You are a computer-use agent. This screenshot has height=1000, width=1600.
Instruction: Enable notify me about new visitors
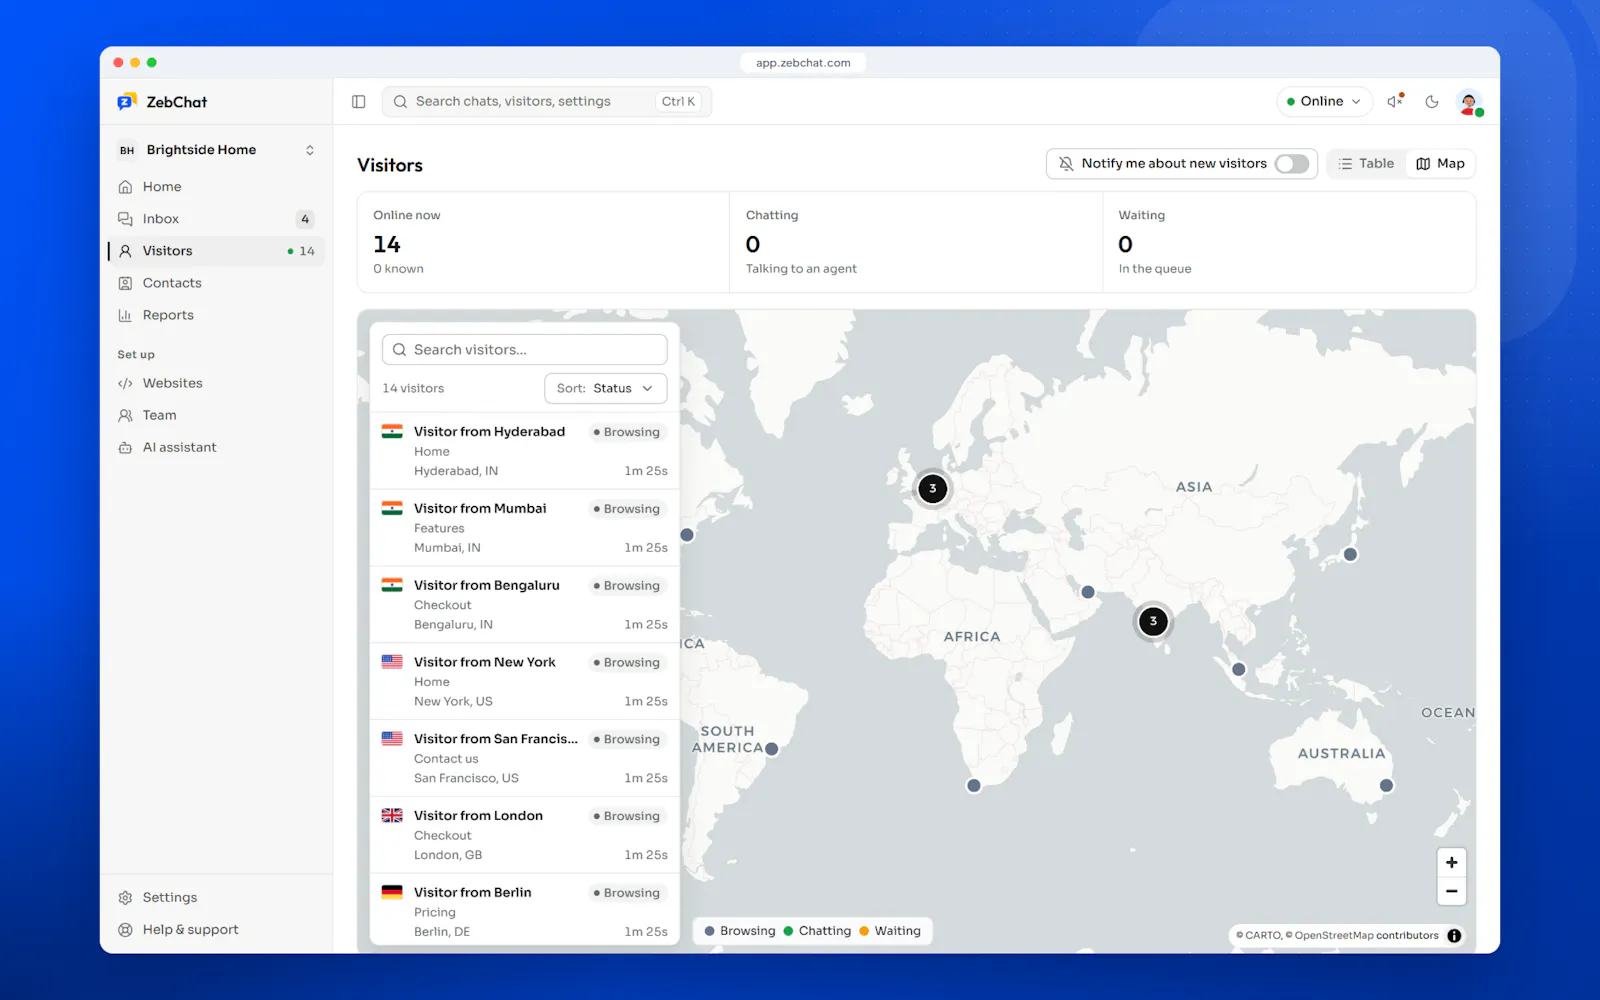point(1291,164)
